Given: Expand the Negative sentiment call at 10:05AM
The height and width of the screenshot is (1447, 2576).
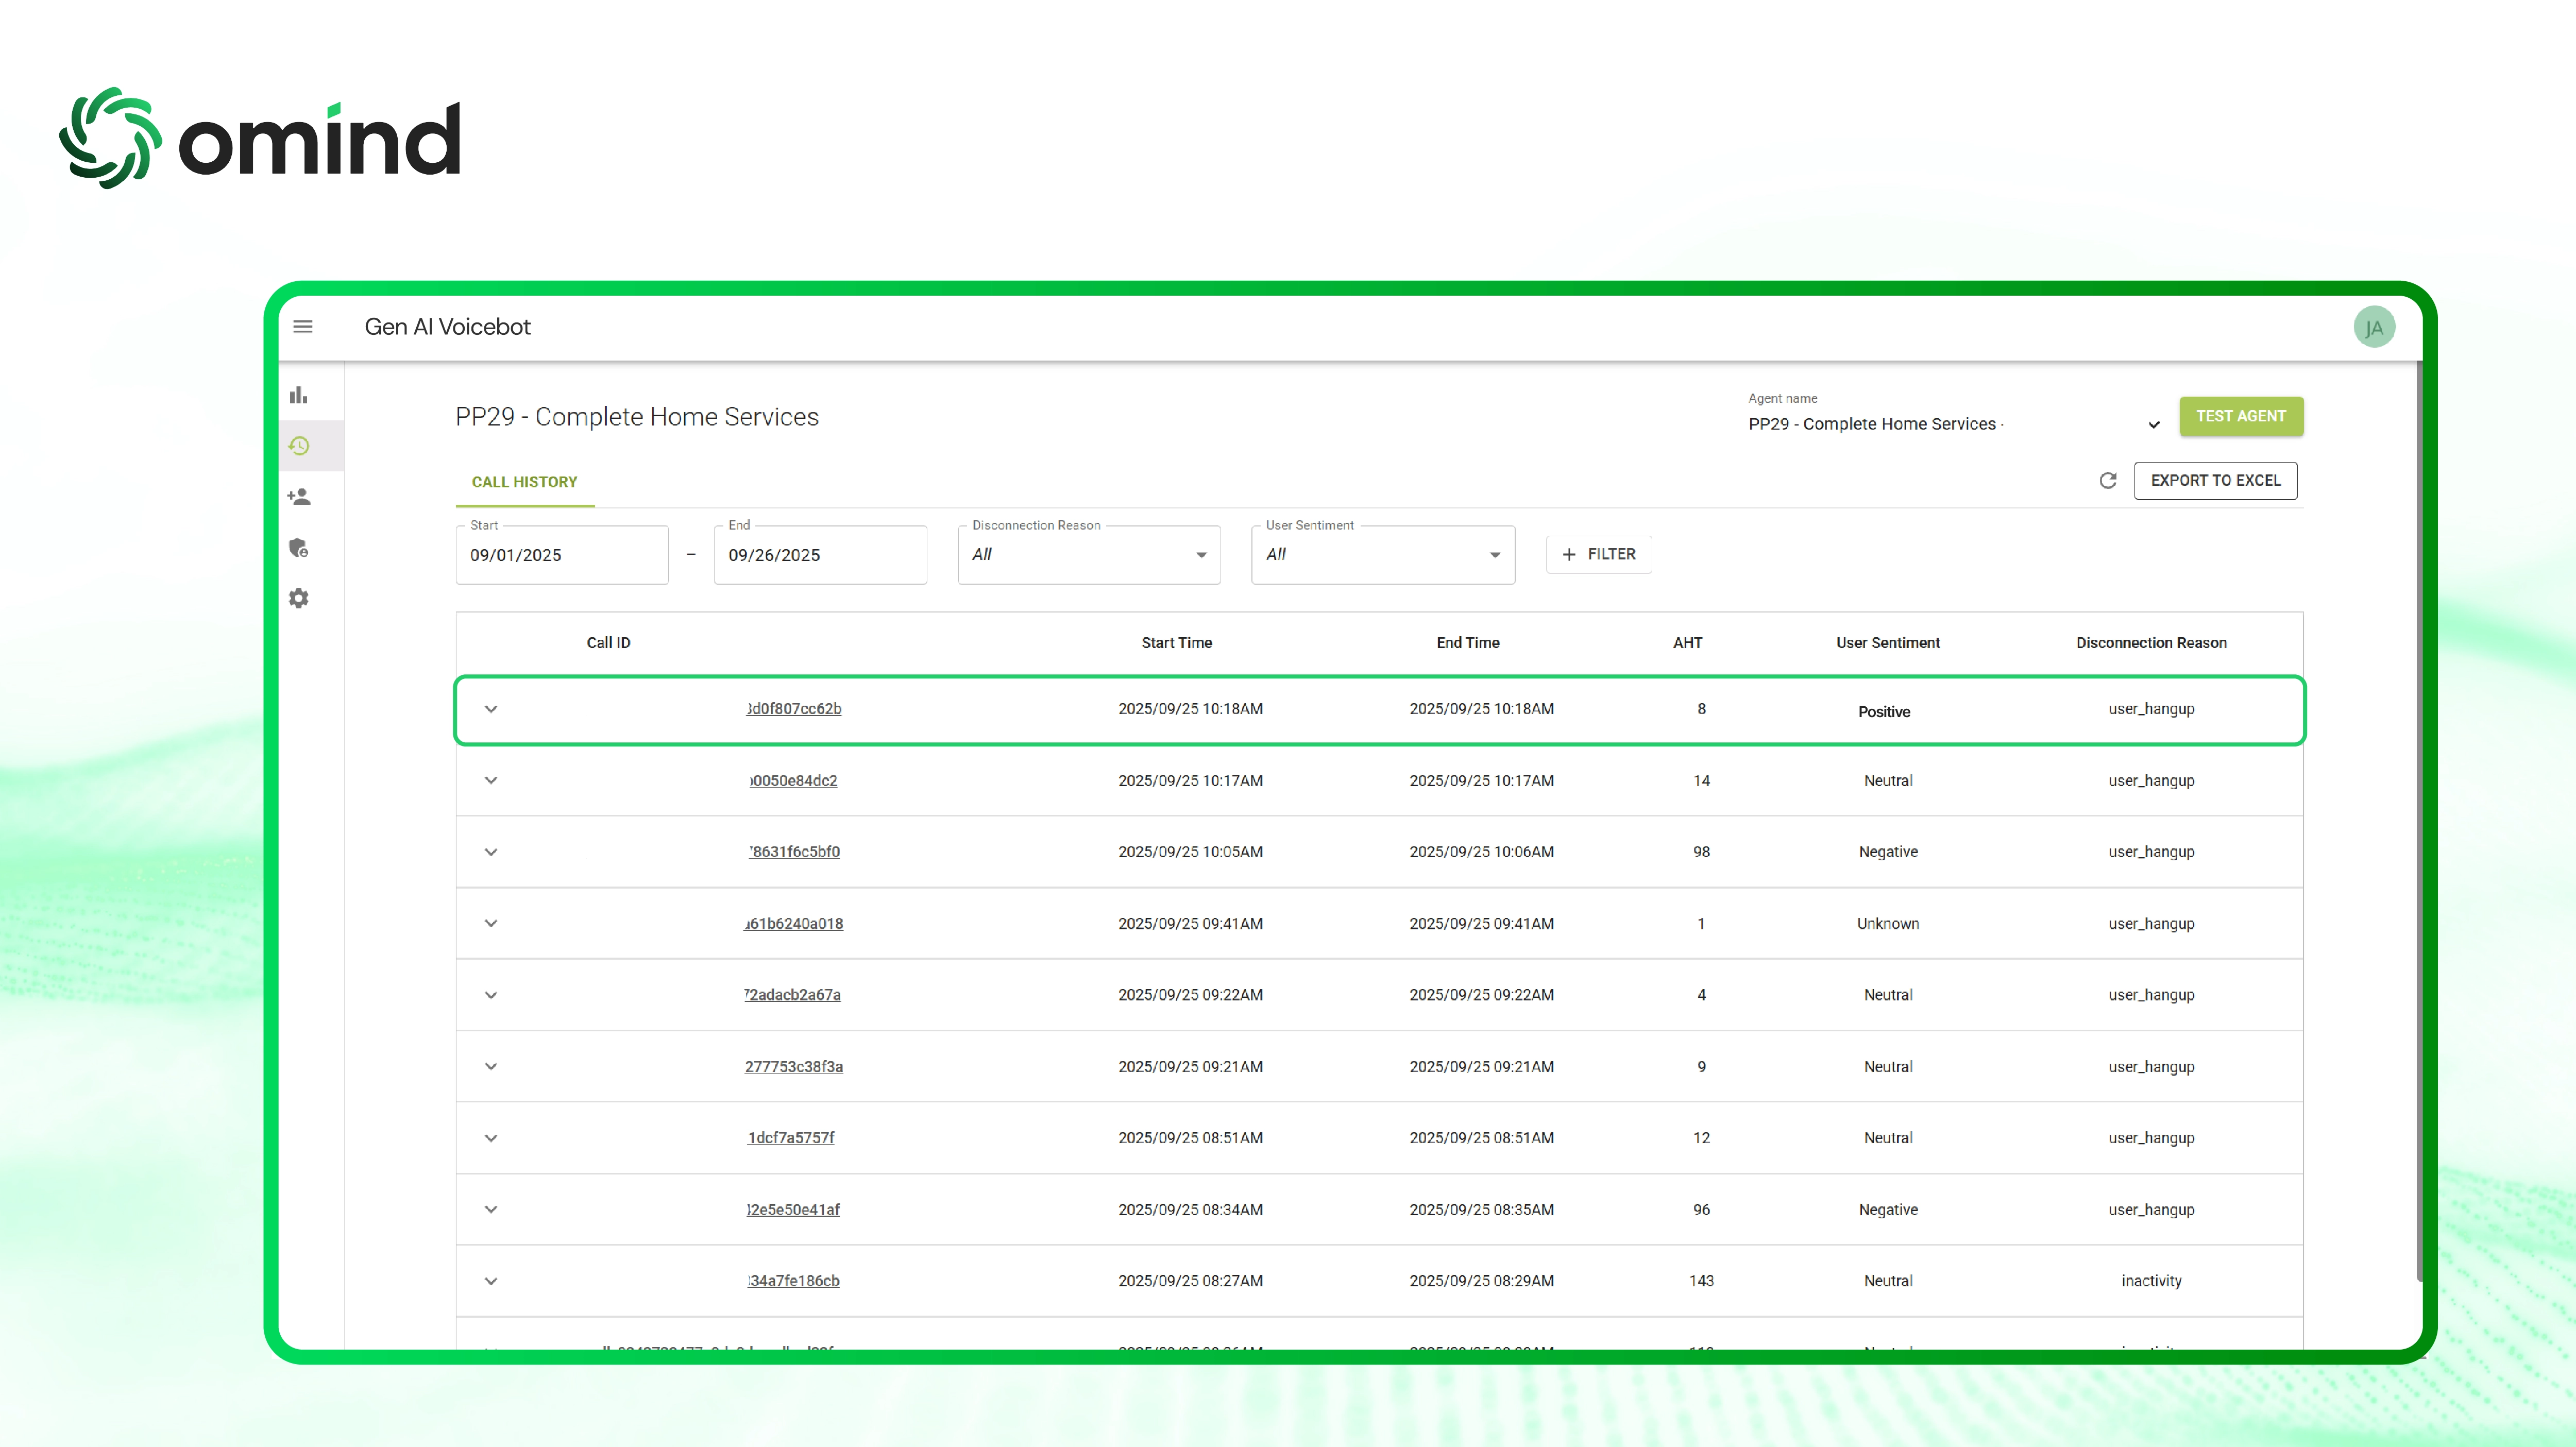Looking at the screenshot, I should (491, 852).
